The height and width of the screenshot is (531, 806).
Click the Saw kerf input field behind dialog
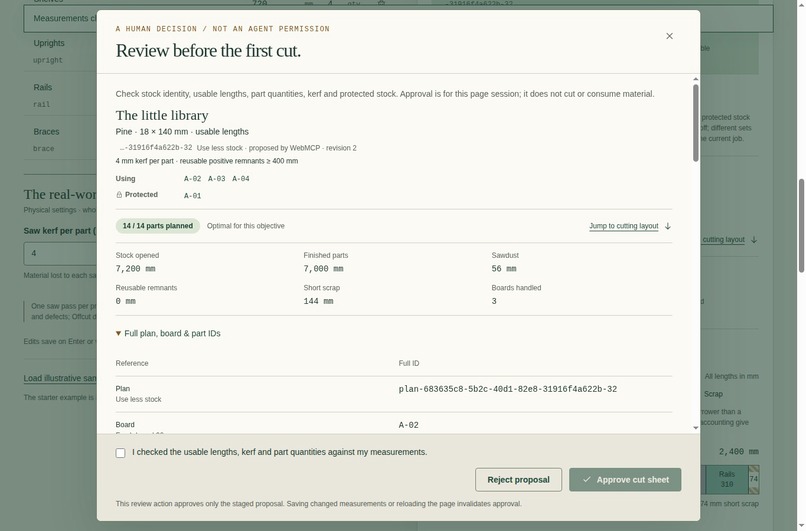tap(60, 253)
